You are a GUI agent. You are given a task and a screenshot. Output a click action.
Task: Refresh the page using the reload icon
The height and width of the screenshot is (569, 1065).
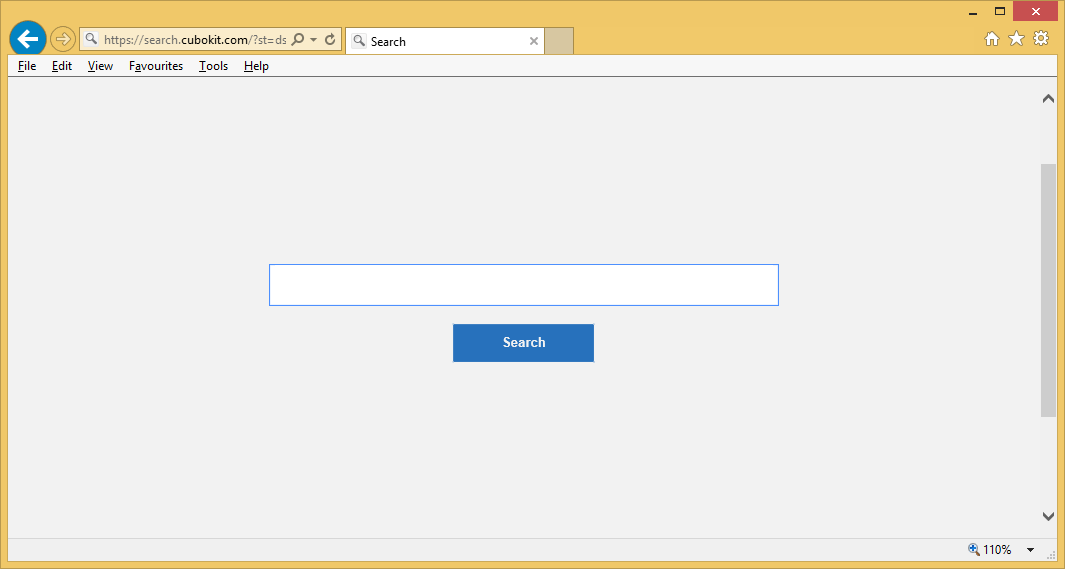pyautogui.click(x=330, y=40)
